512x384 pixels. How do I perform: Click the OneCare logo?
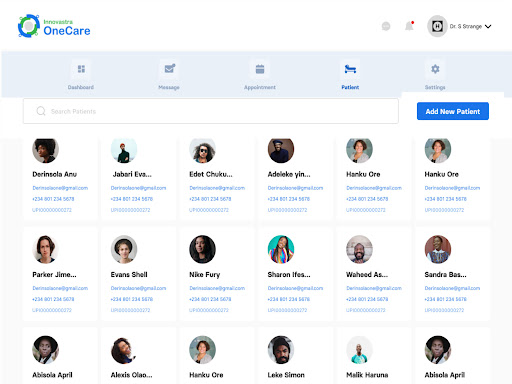point(54,26)
